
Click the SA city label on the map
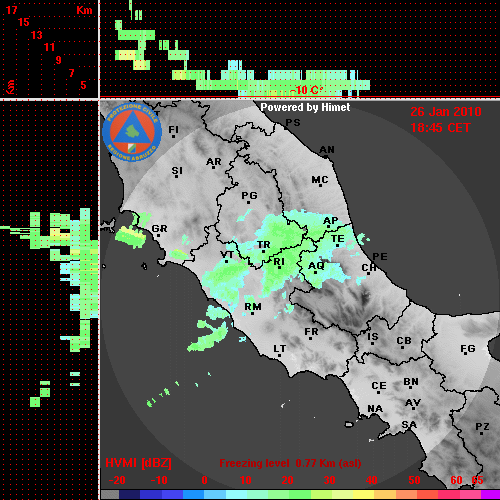pos(409,425)
